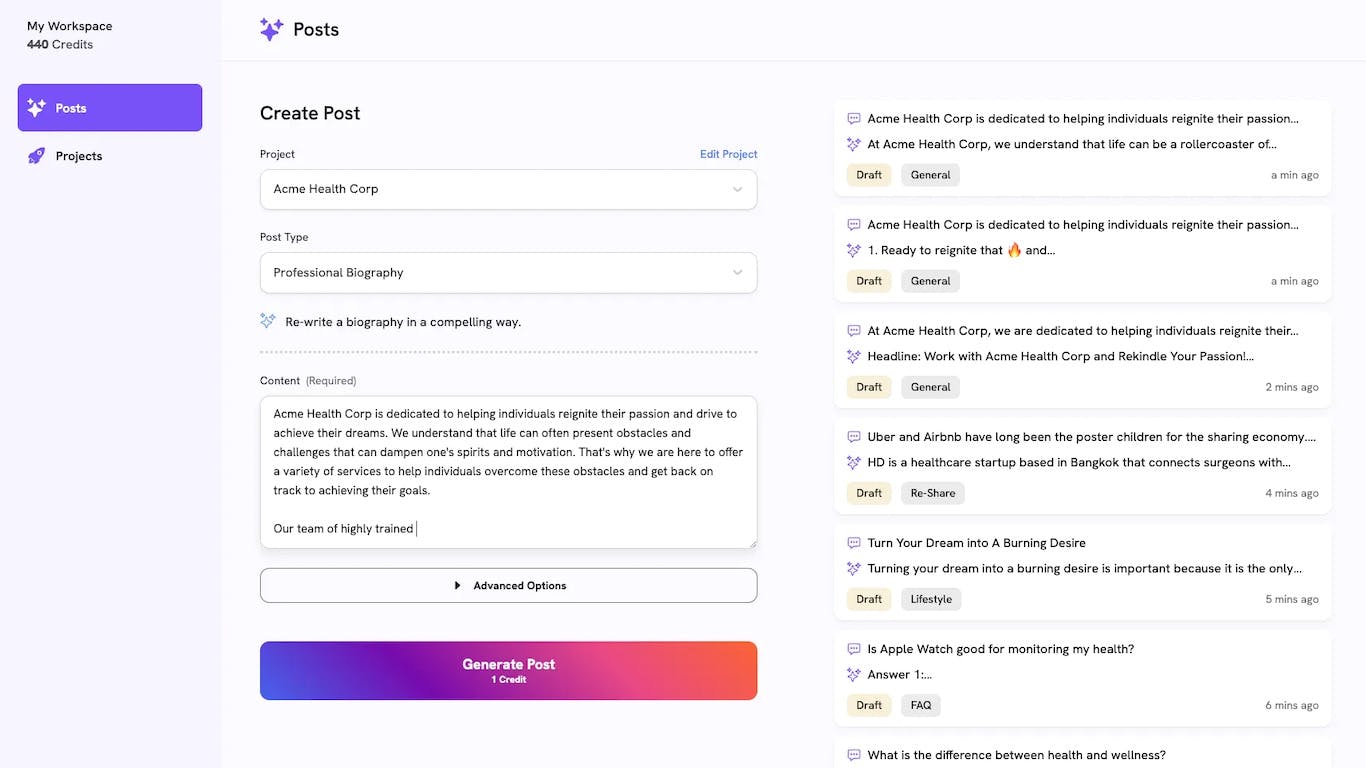The width and height of the screenshot is (1366, 768).
Task: Select the Re-Share tag on the Uber post
Action: point(932,493)
